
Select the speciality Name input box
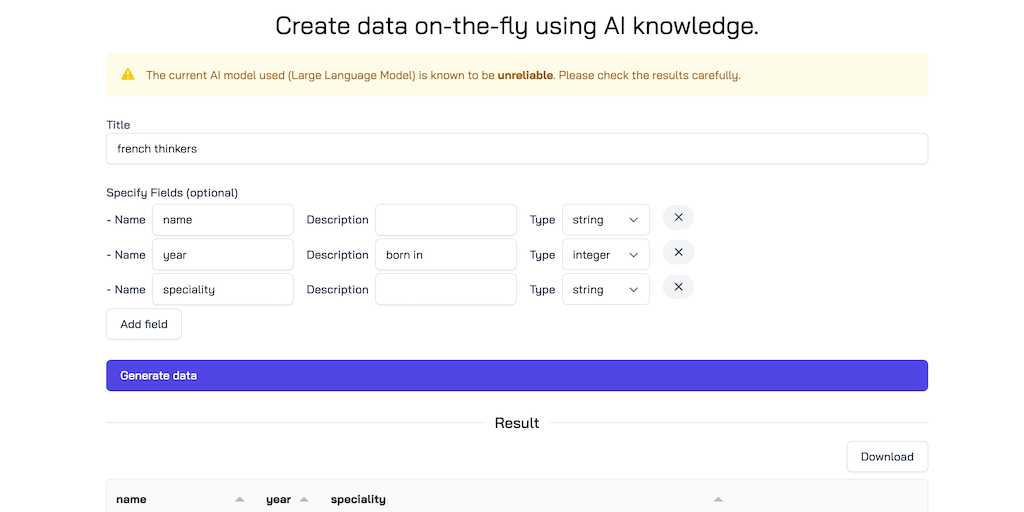pos(223,290)
